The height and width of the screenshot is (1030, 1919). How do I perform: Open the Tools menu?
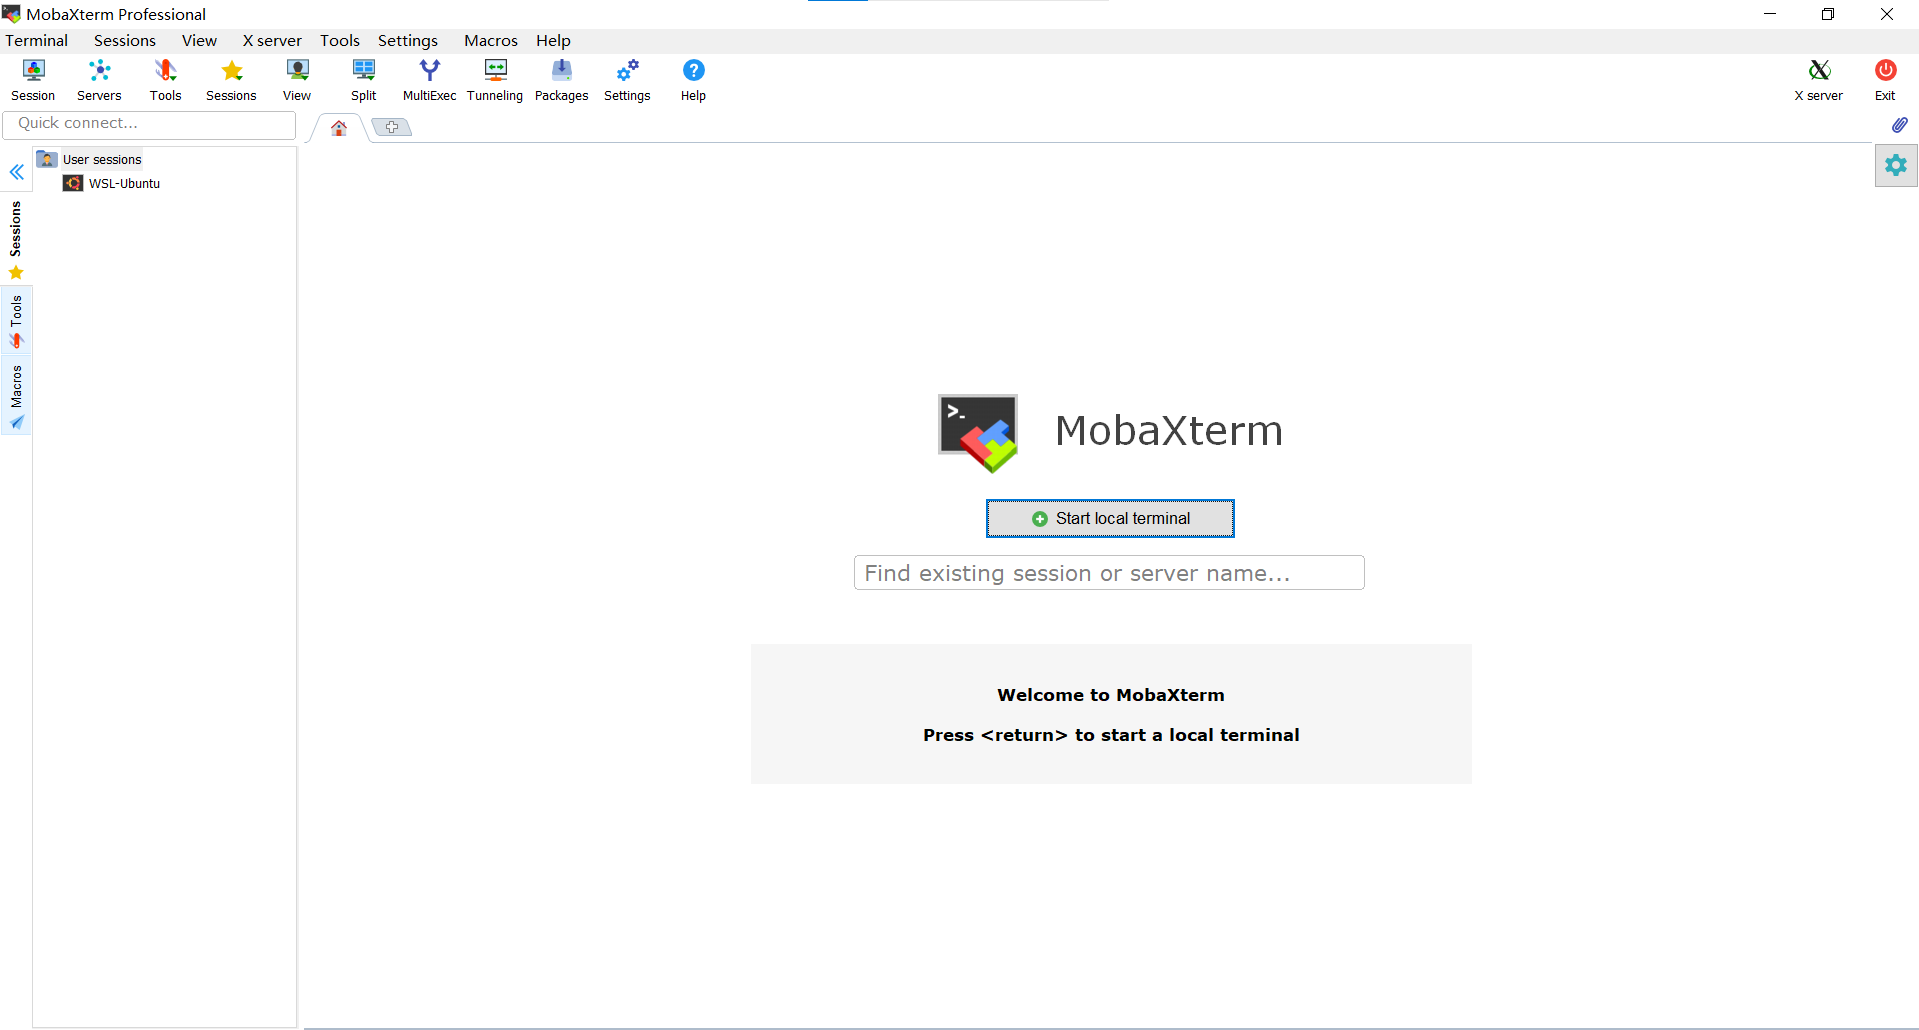pyautogui.click(x=340, y=41)
